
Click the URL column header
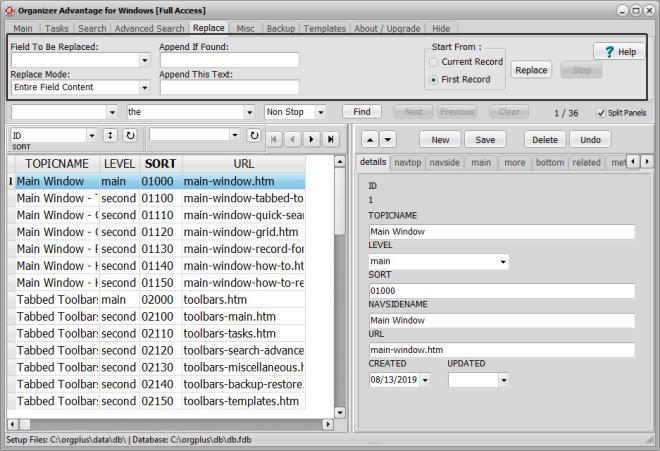[244, 164]
